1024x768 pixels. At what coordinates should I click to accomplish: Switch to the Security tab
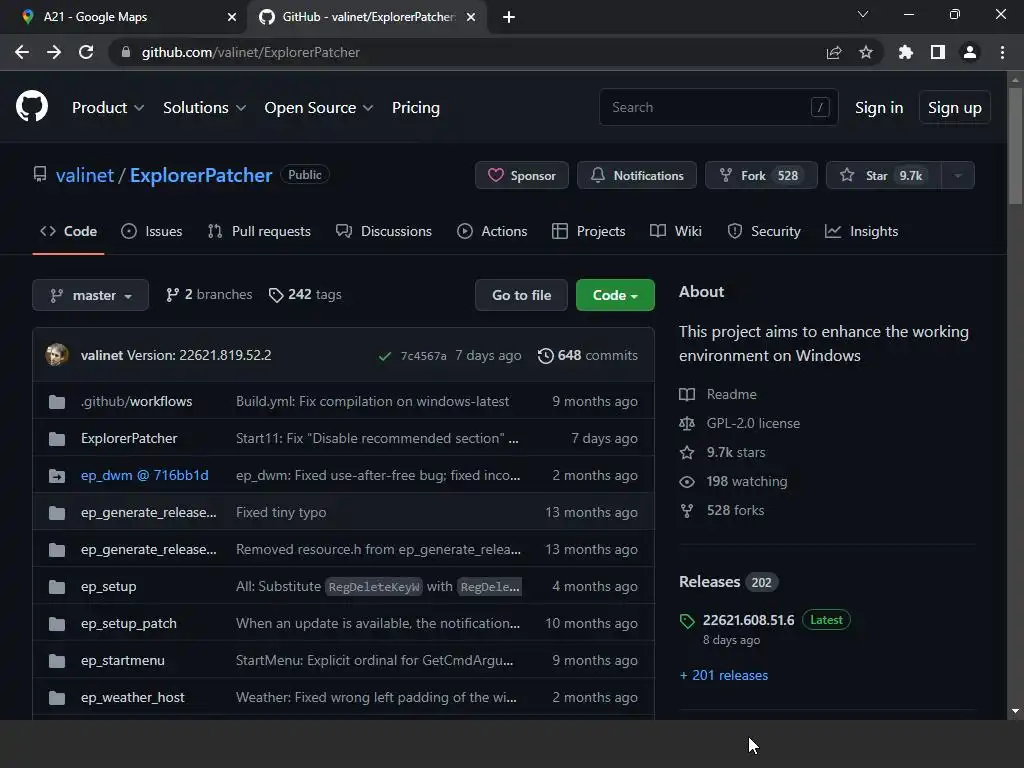pos(763,231)
